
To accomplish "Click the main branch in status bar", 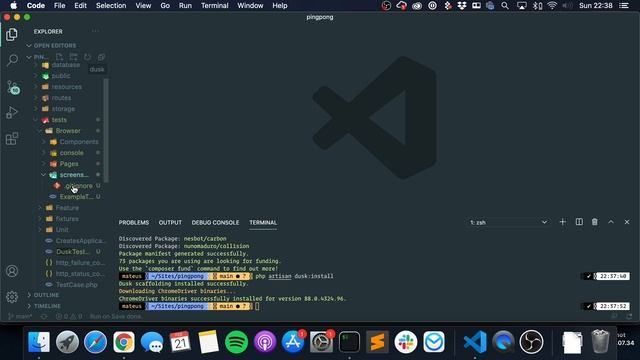I will click(x=20, y=316).
